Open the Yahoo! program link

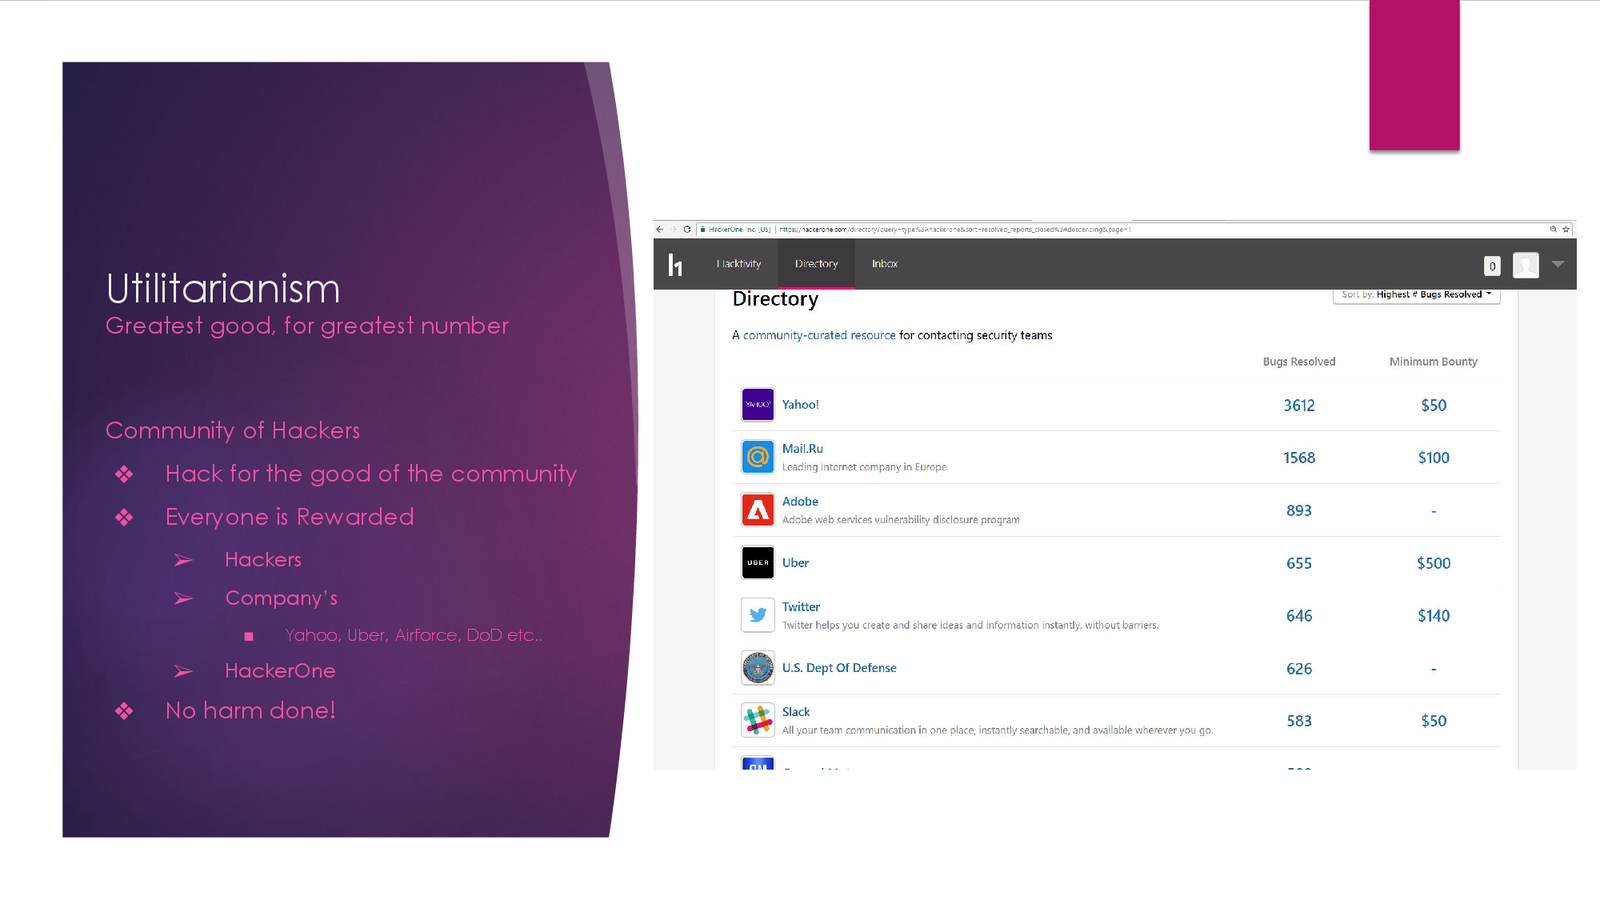800,405
